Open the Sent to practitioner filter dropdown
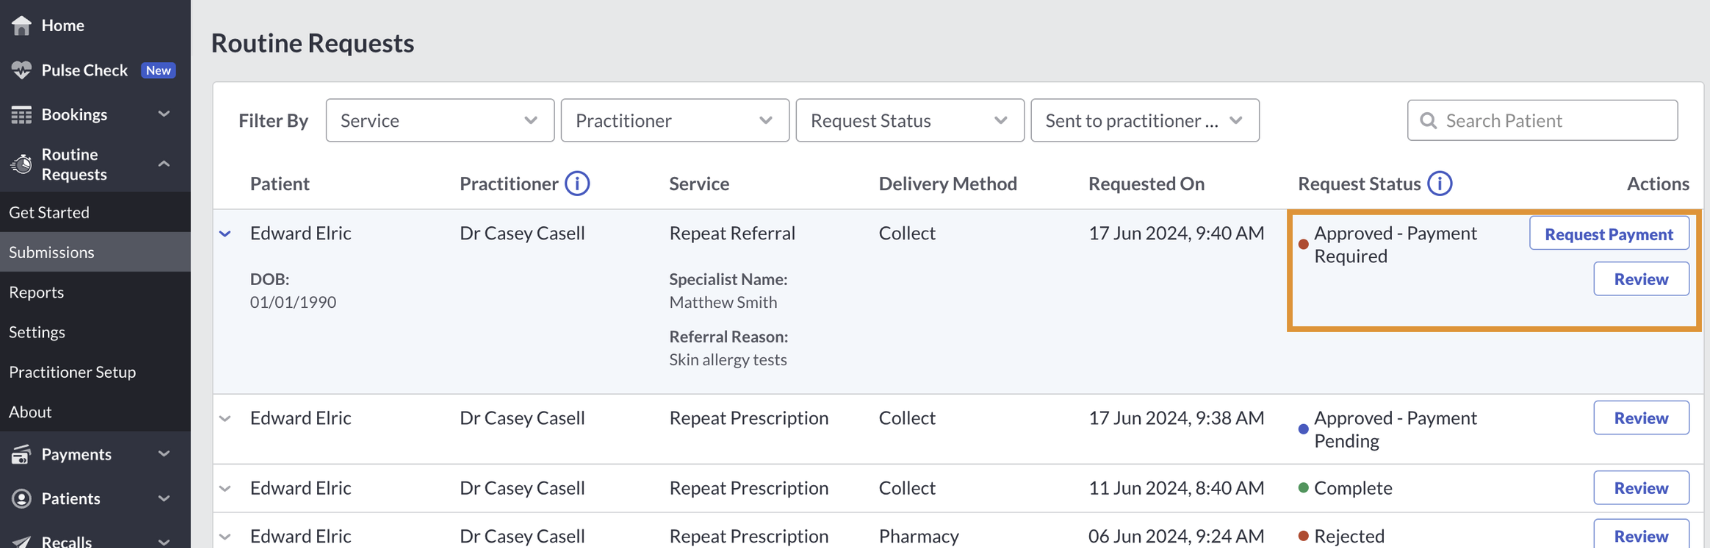Screen dimensions: 1710x548 click(x=1145, y=120)
